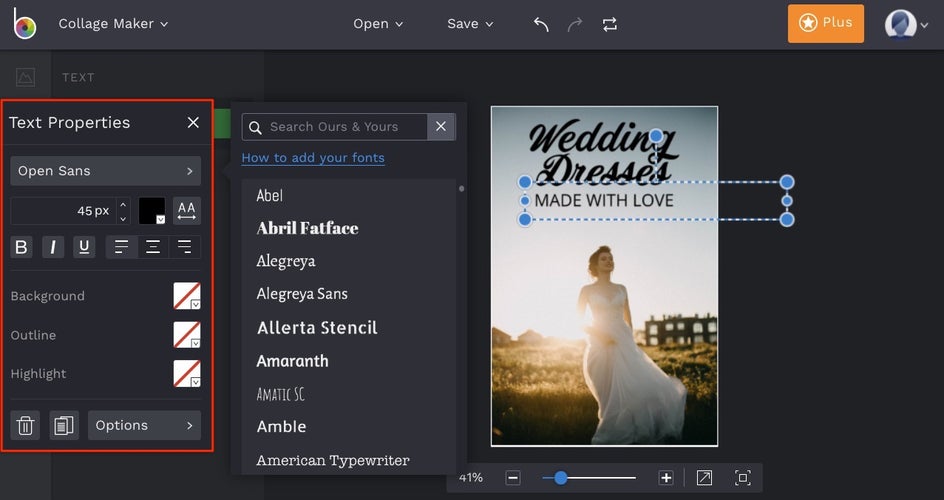Click the undo arrow icon
This screenshot has width=944, height=500.
(x=541, y=24)
